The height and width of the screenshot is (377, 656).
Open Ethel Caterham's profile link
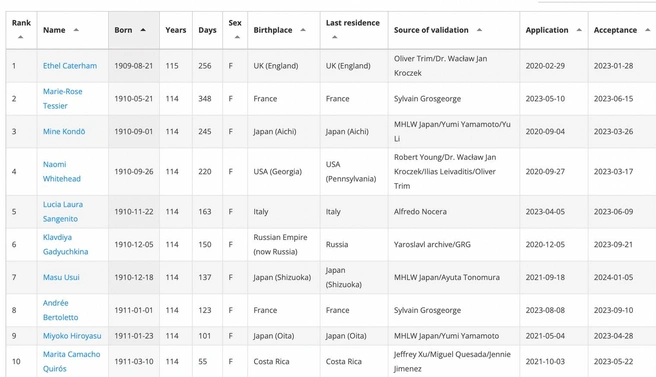coord(70,66)
